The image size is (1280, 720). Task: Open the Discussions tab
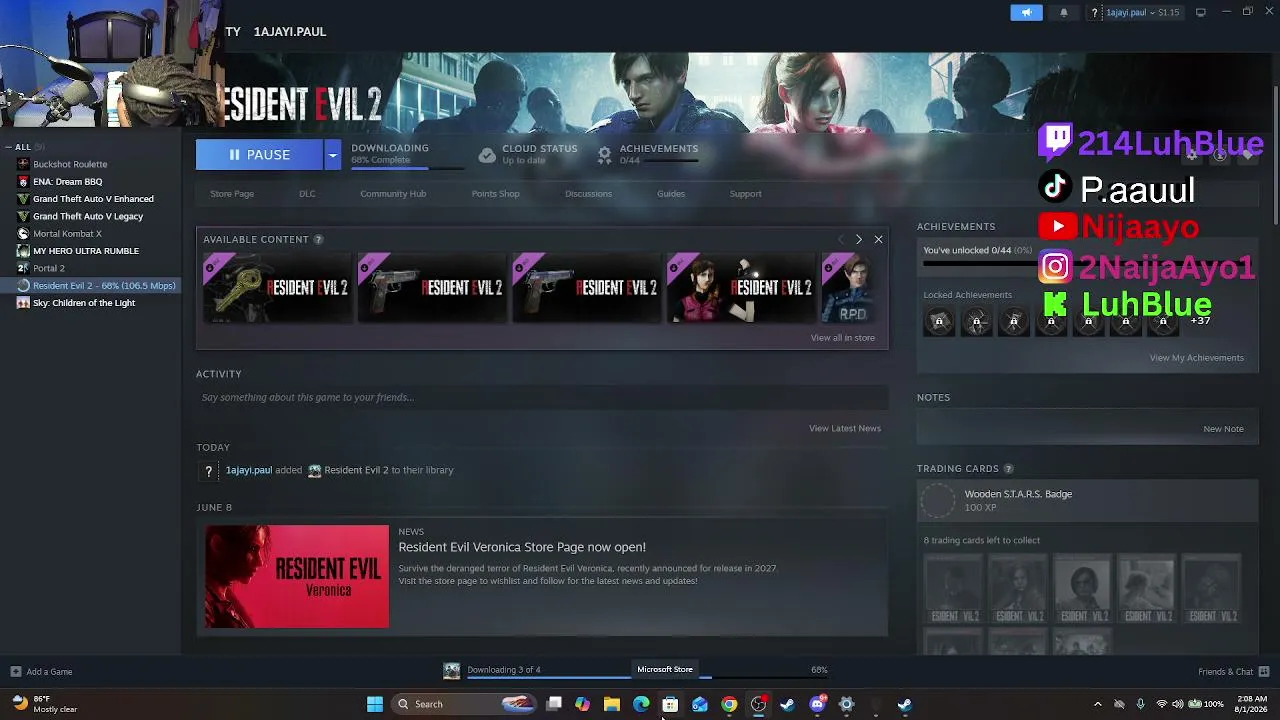(x=588, y=194)
